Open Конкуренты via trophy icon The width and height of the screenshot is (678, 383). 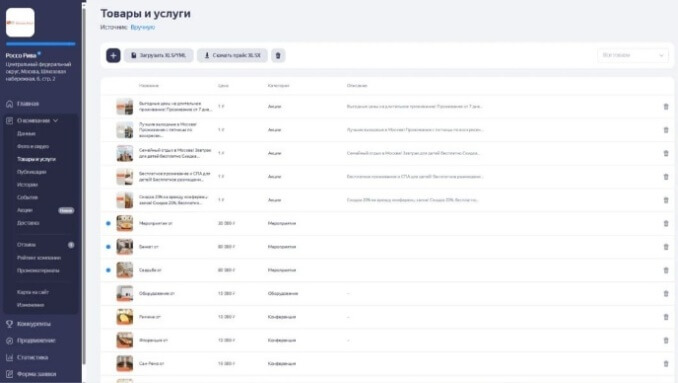pyautogui.click(x=10, y=324)
